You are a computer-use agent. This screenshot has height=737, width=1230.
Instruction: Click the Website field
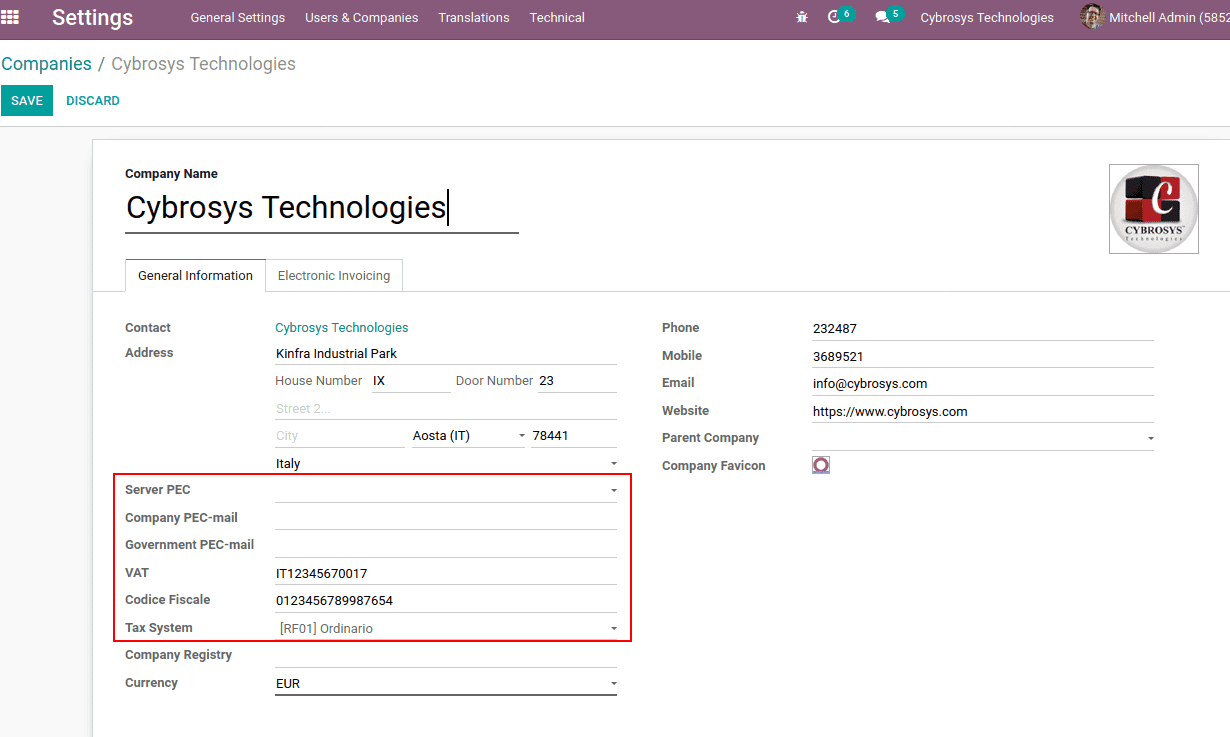coord(983,412)
